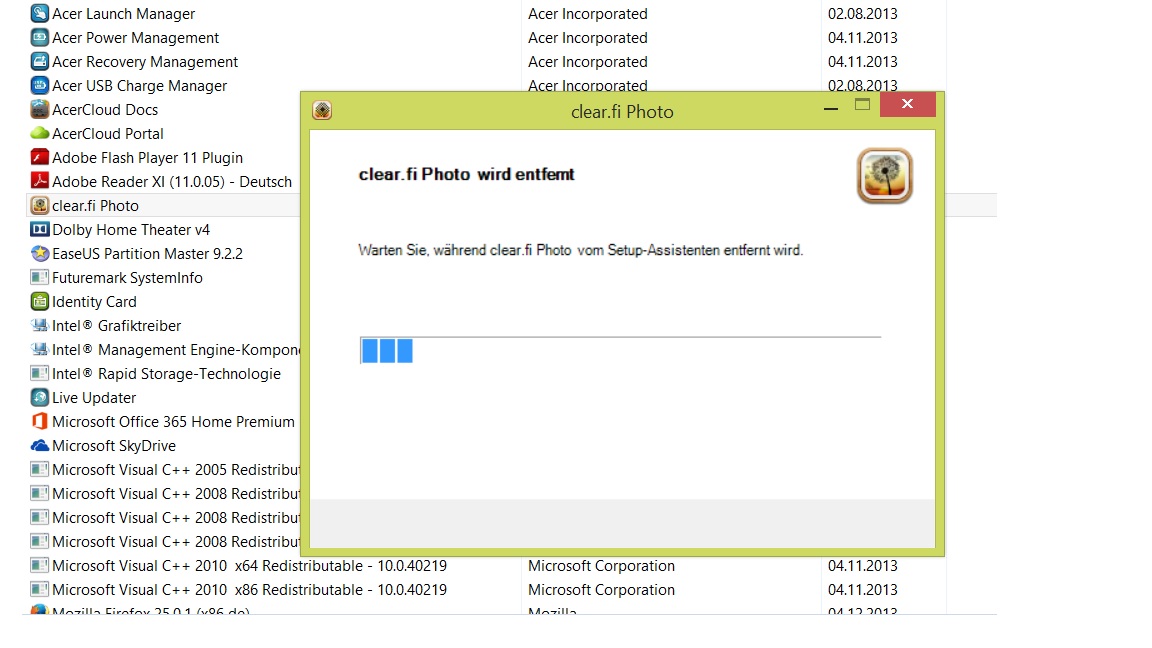
Task: Select Adobe Flash Player 11 Plugin
Action: coord(147,158)
